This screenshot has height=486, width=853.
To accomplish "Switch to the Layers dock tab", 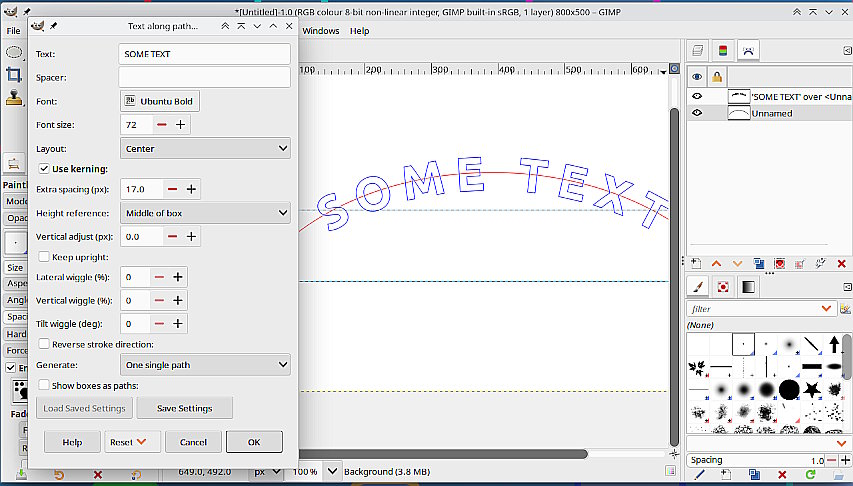I will pyautogui.click(x=697, y=51).
